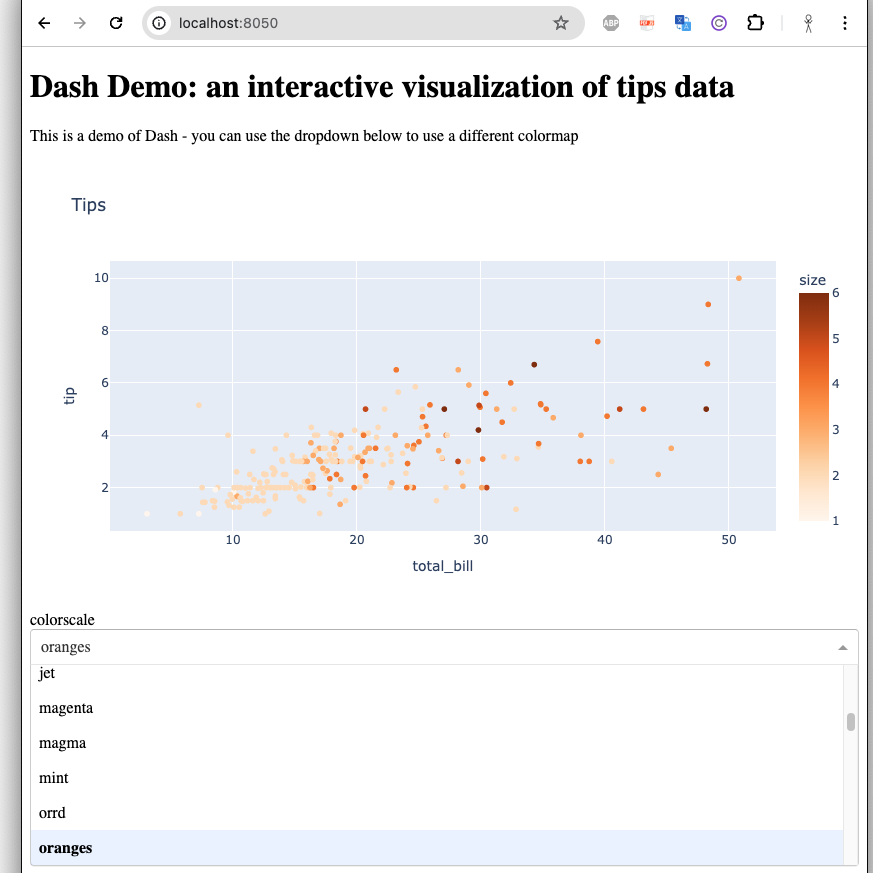Open the ABP ad blocker extension

(611, 23)
